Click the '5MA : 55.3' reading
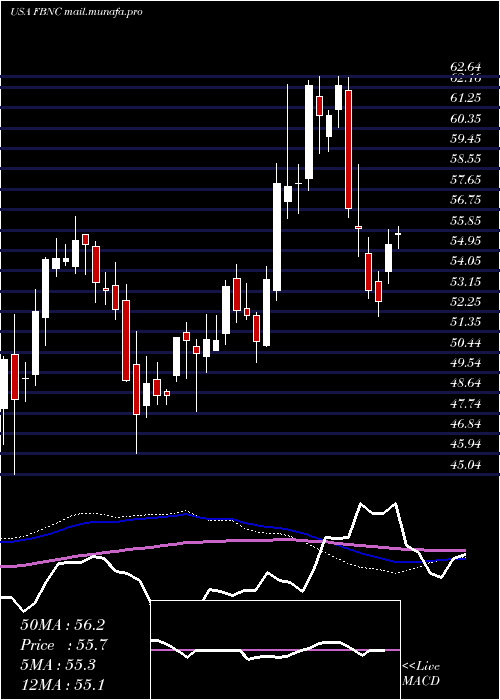This screenshot has height=700, width=500. (x=58, y=664)
